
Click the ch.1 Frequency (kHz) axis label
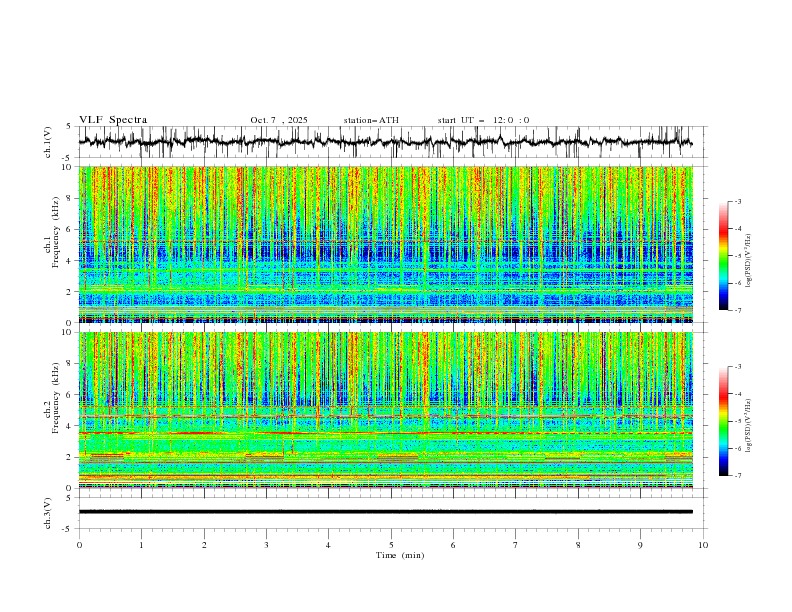(52, 230)
